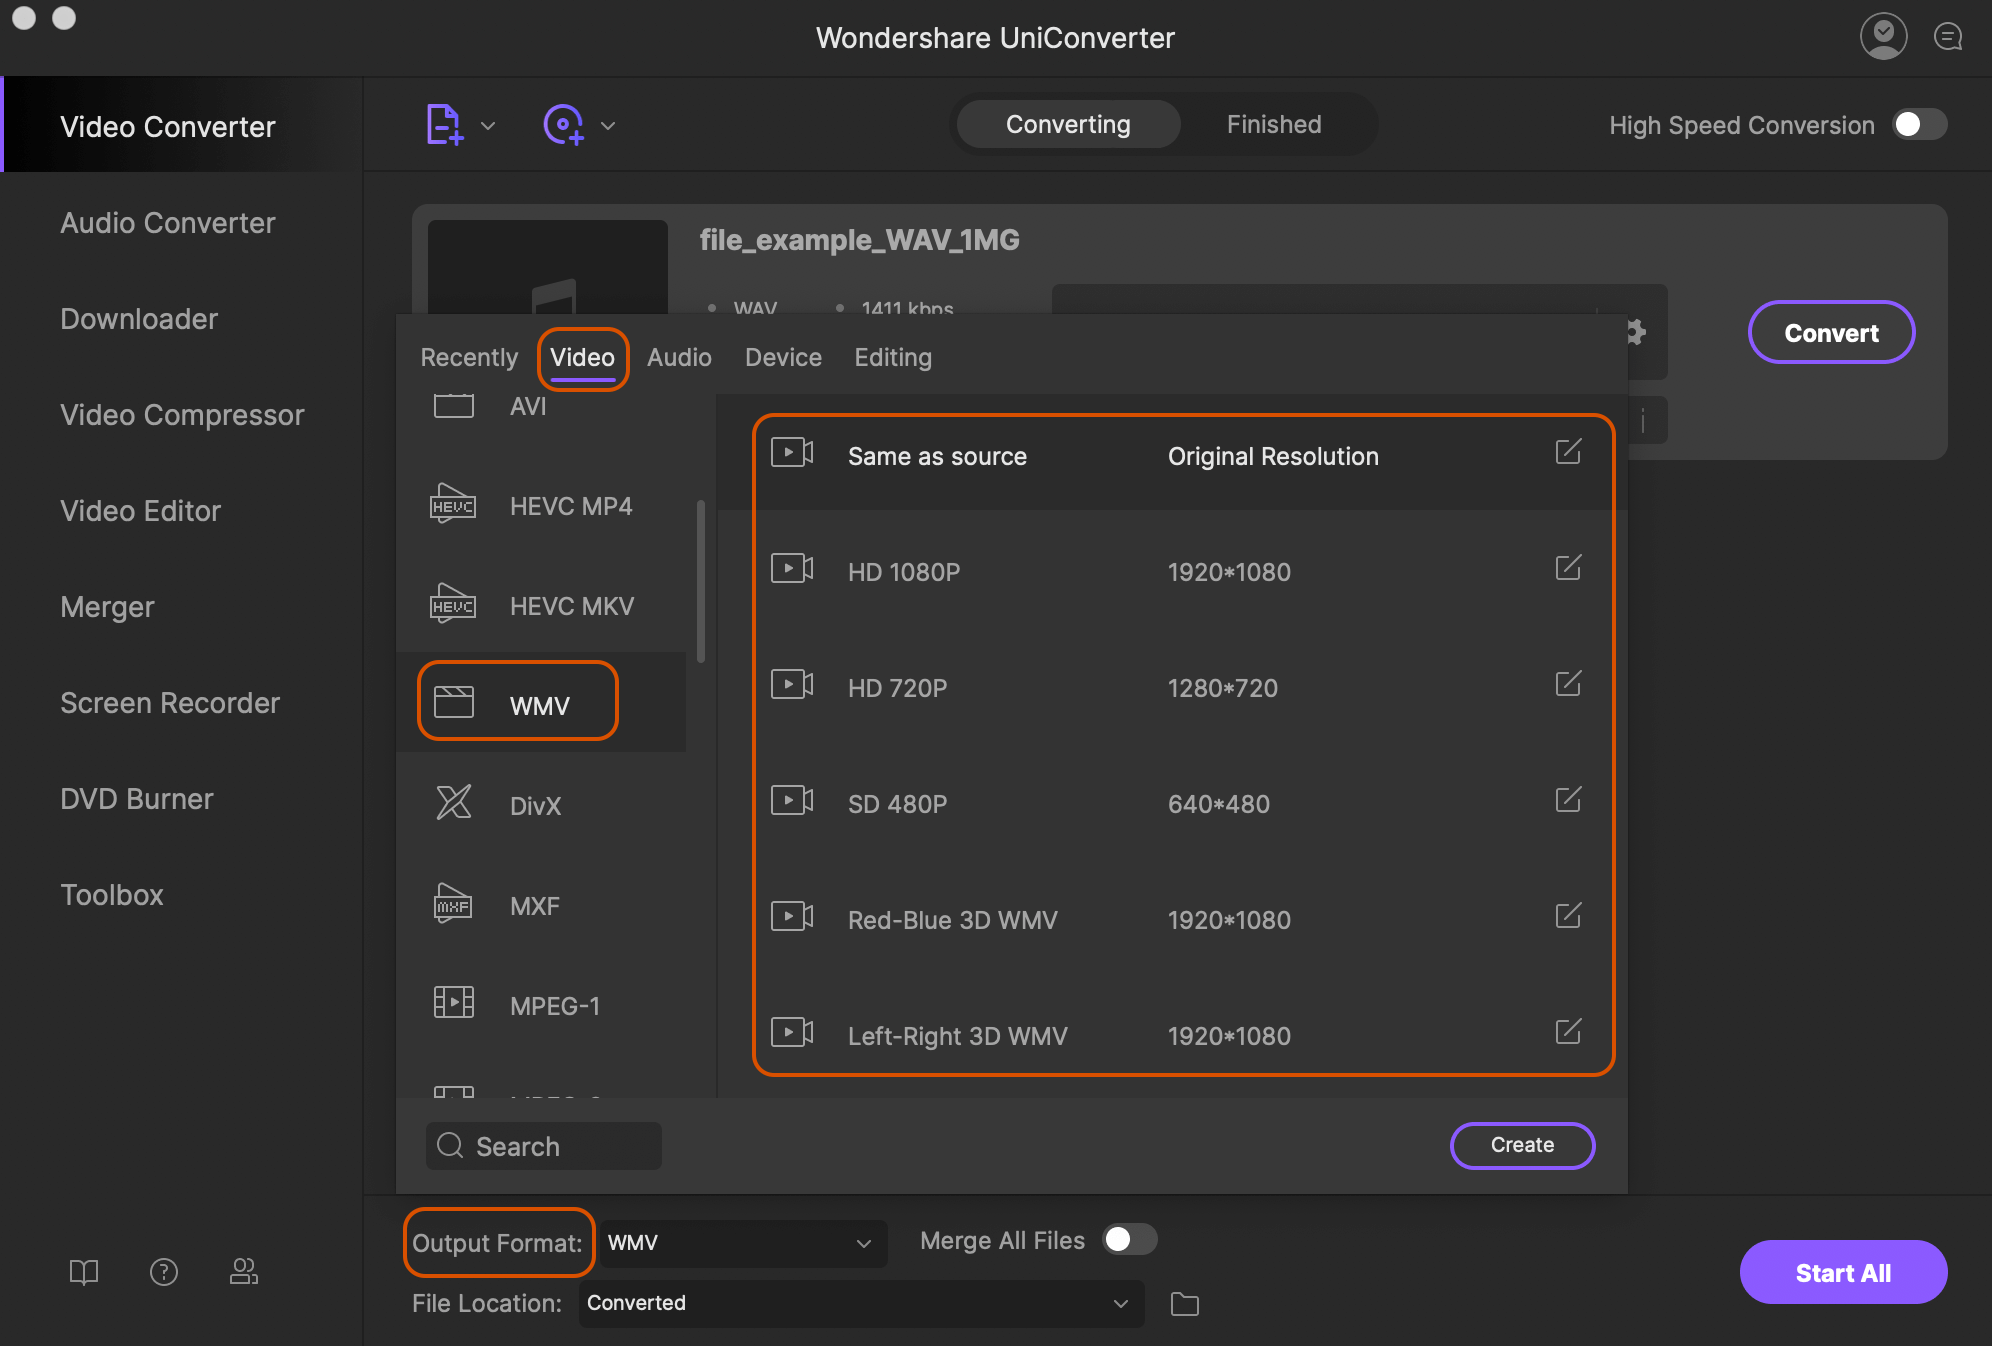Click the community users icon
The image size is (1992, 1346).
coord(244,1271)
